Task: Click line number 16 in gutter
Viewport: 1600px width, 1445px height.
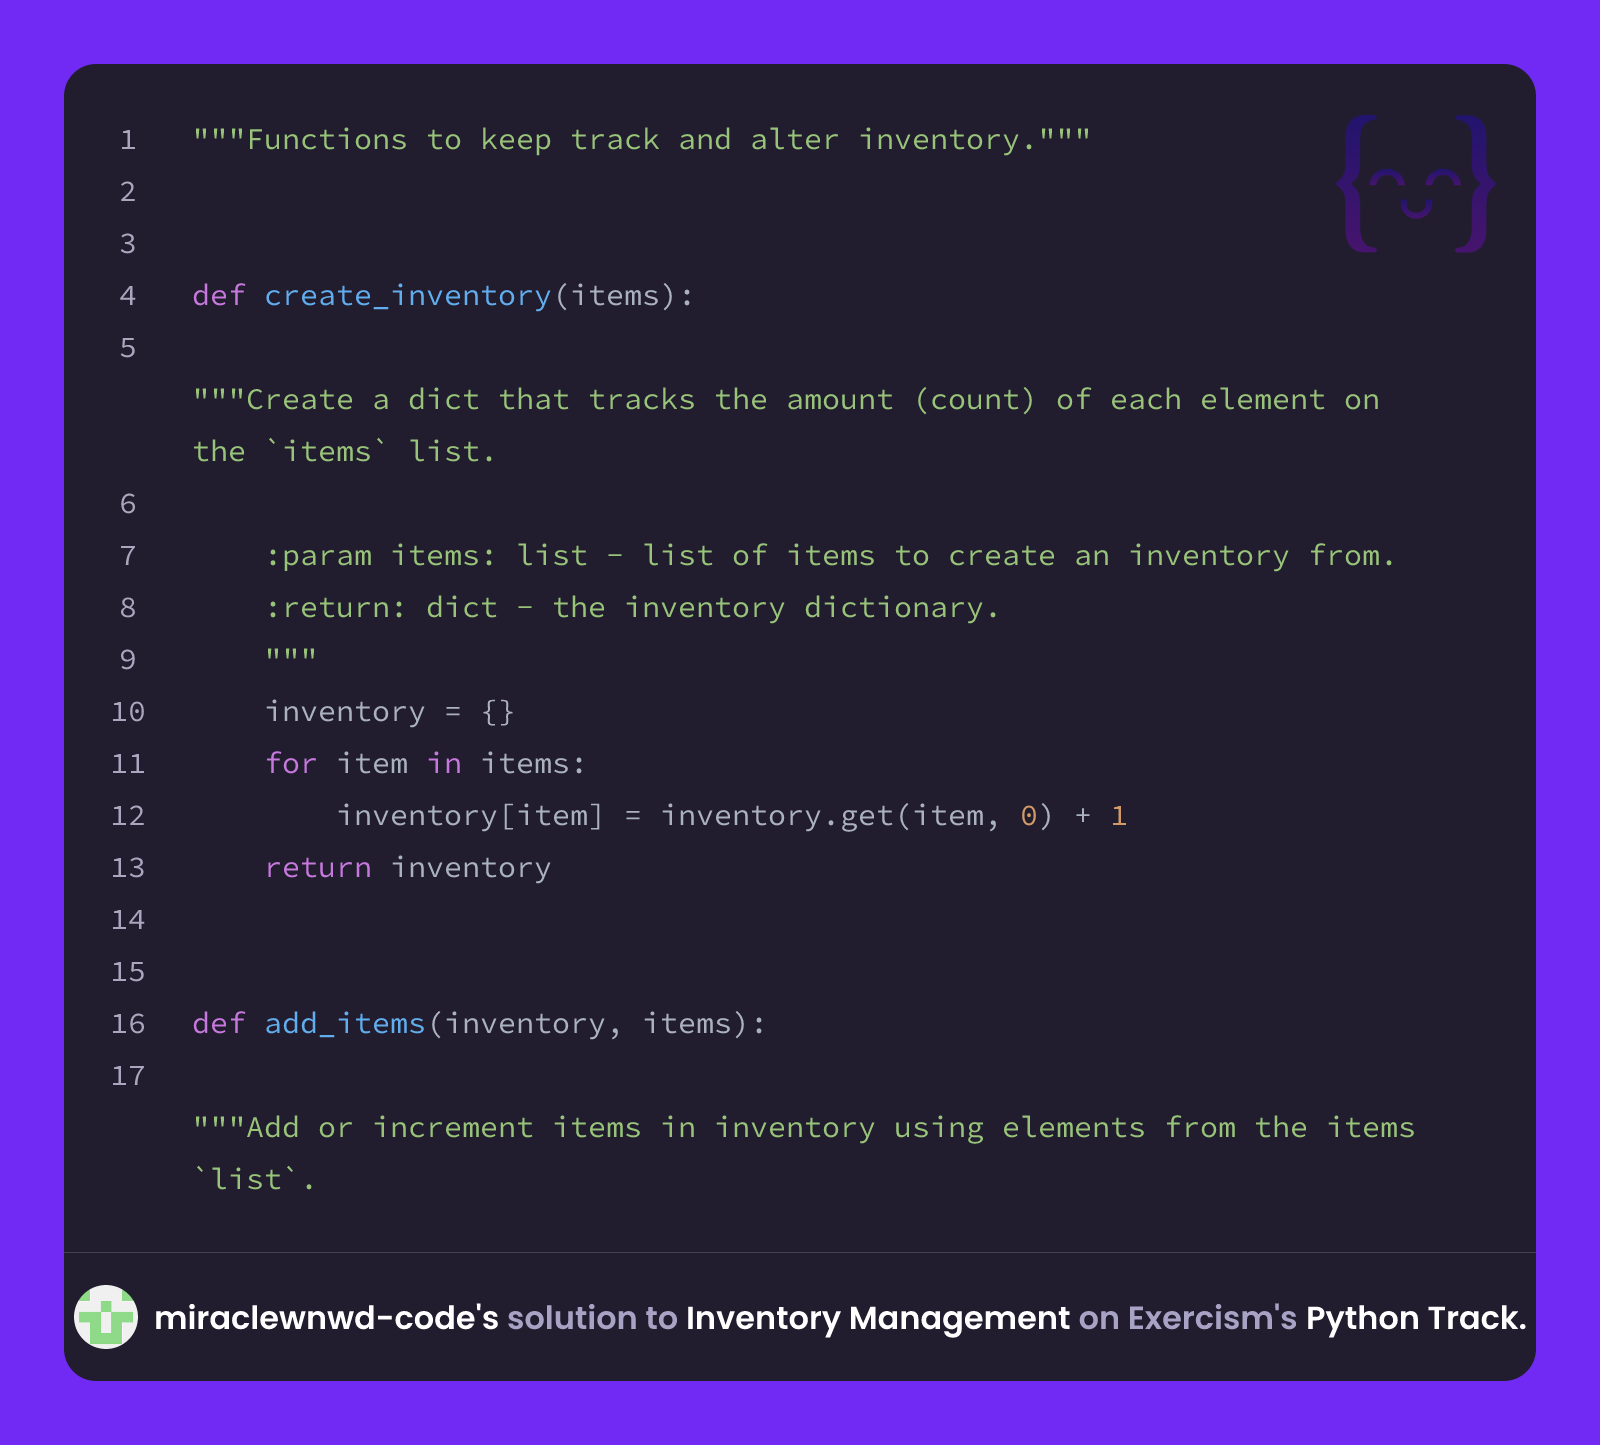Action: pyautogui.click(x=128, y=1024)
